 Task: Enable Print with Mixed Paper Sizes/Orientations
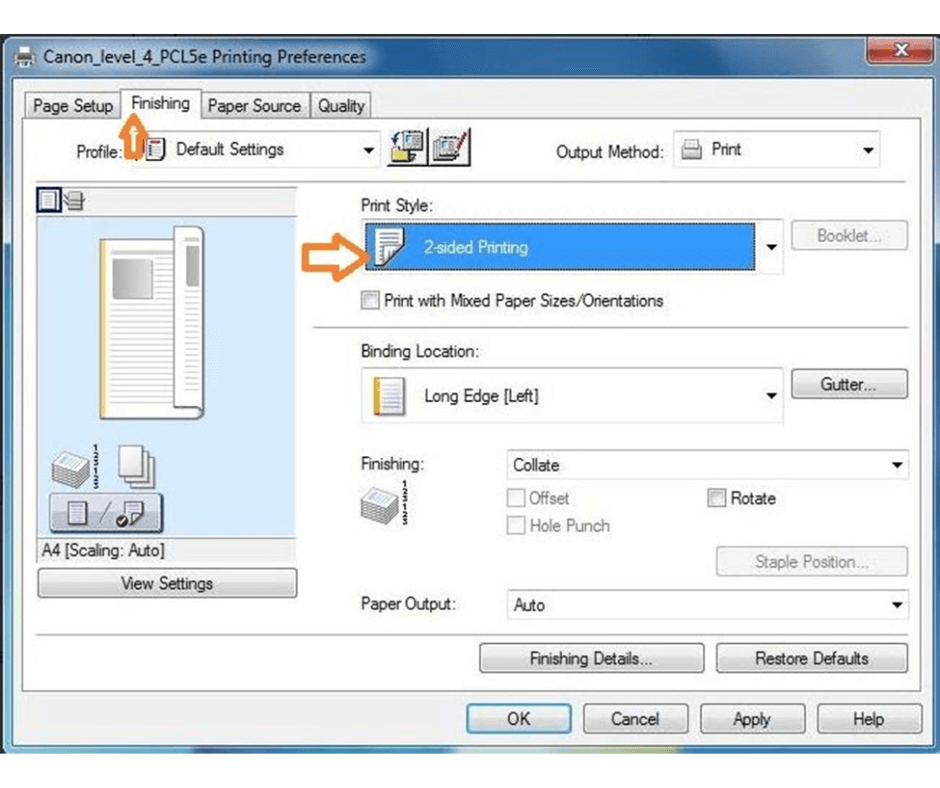click(x=371, y=301)
